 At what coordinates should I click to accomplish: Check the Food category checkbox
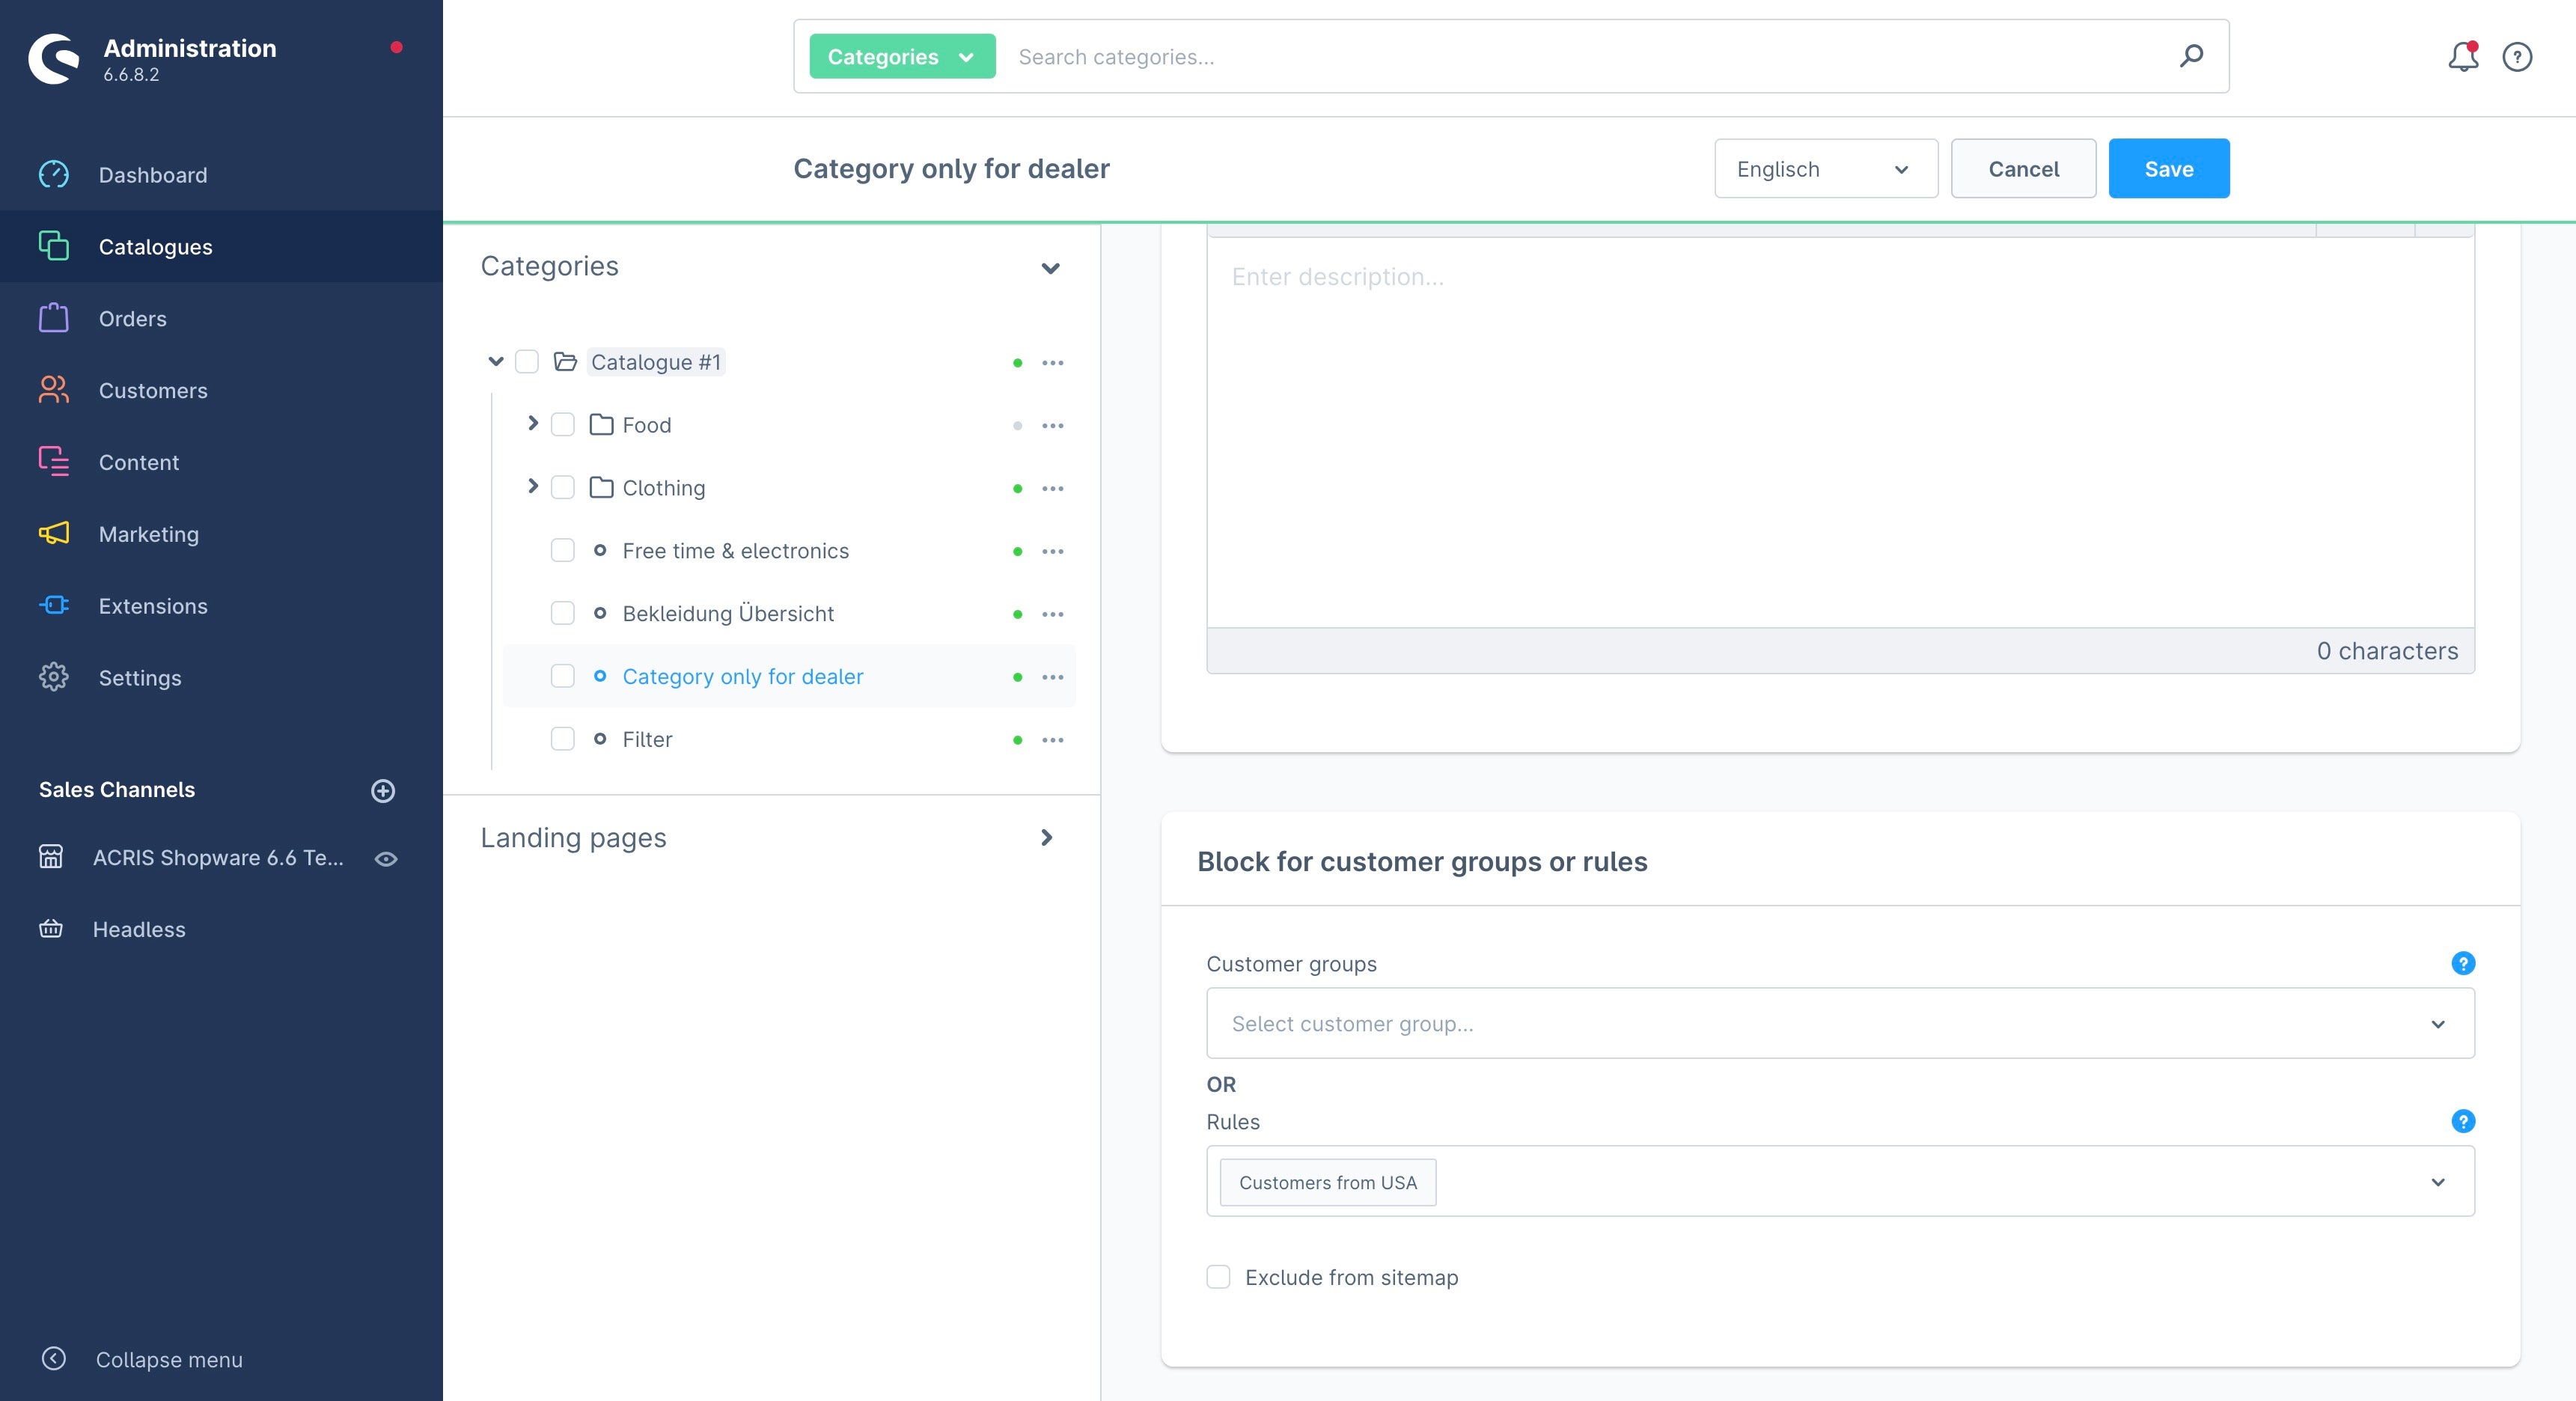coord(563,425)
